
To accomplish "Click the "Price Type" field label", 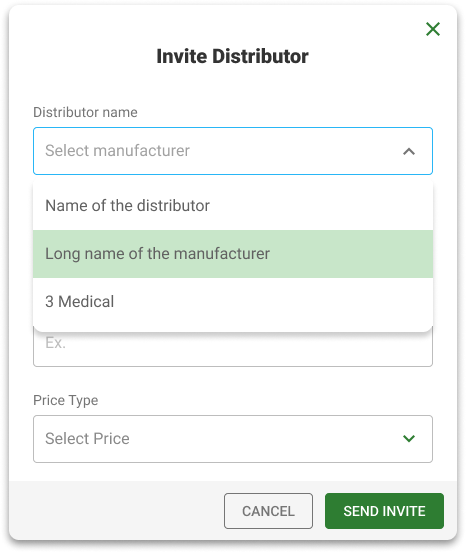I will [66, 400].
